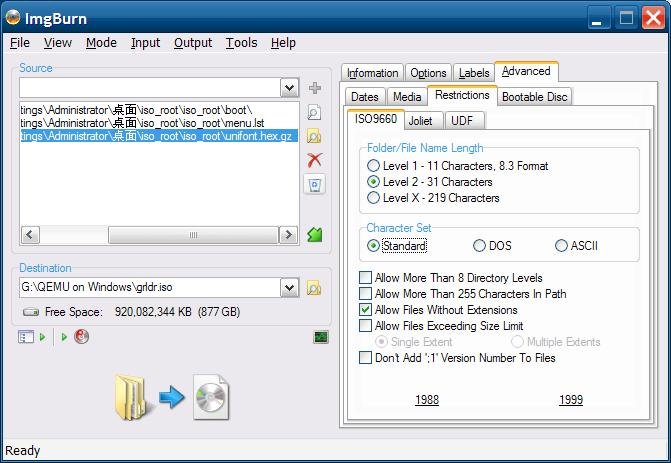Select the Advanced tab
671x463 pixels.
(526, 71)
